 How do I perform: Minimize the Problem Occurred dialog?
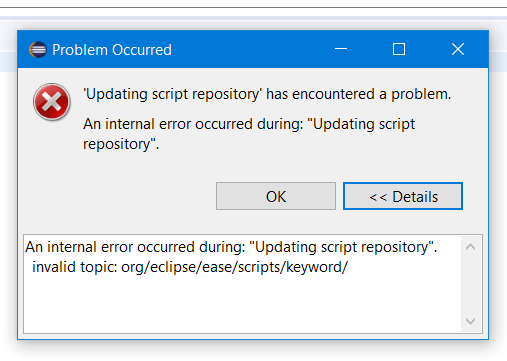coord(341,49)
